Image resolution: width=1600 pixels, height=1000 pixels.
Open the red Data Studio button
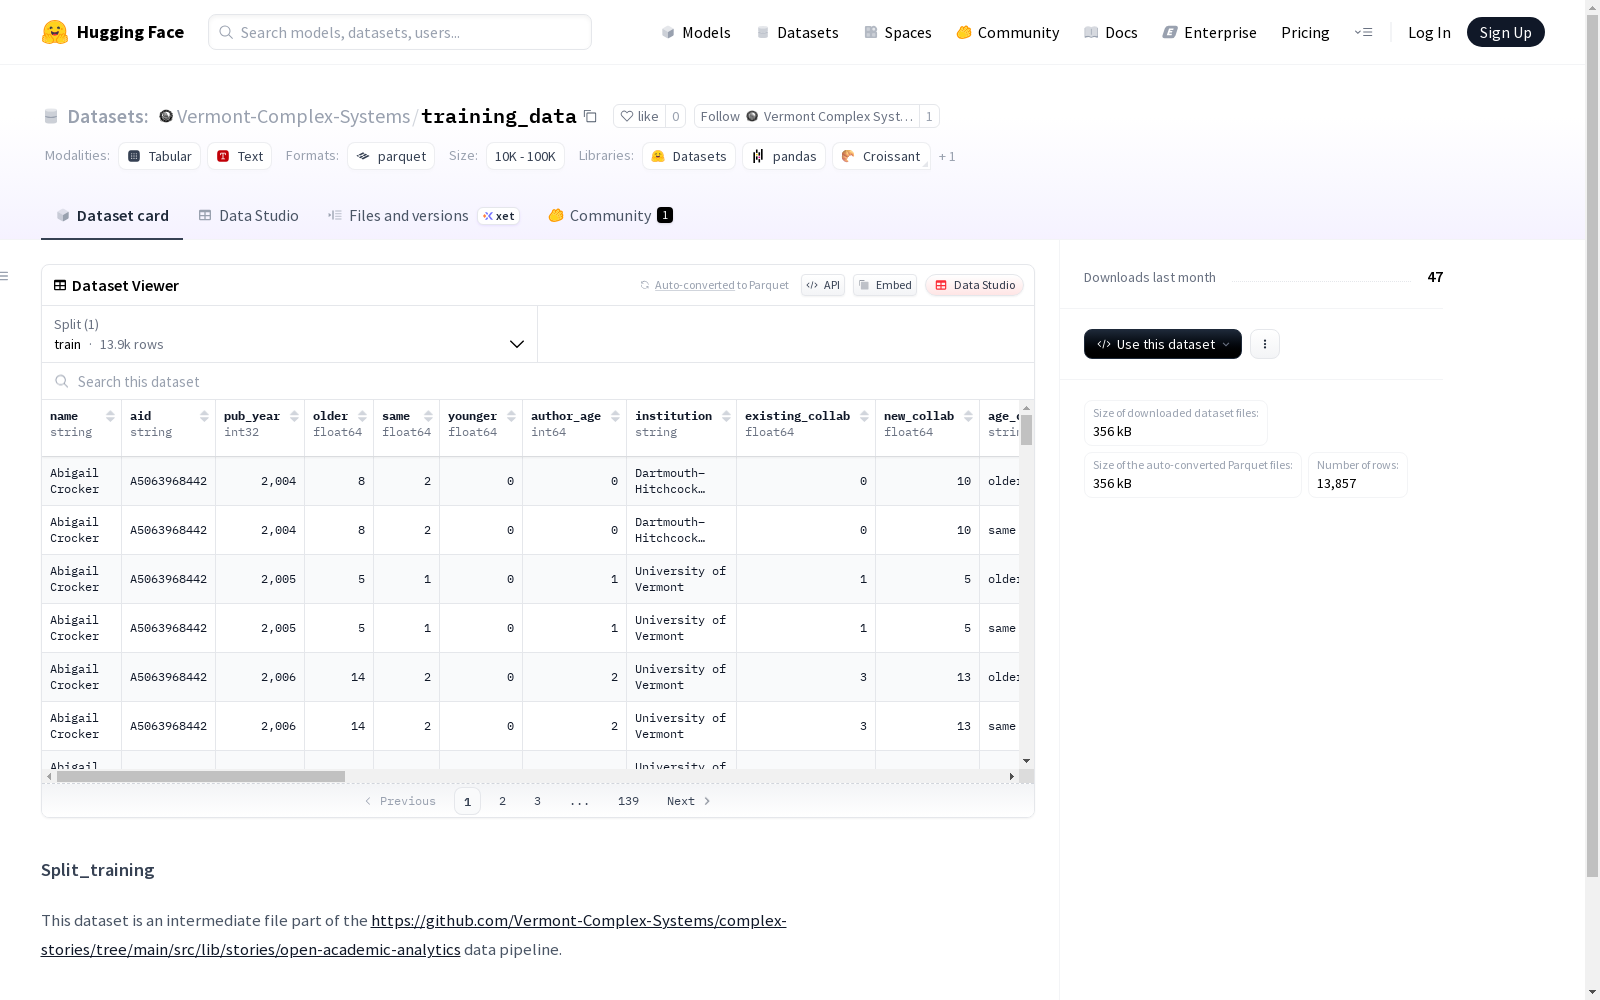coord(974,285)
